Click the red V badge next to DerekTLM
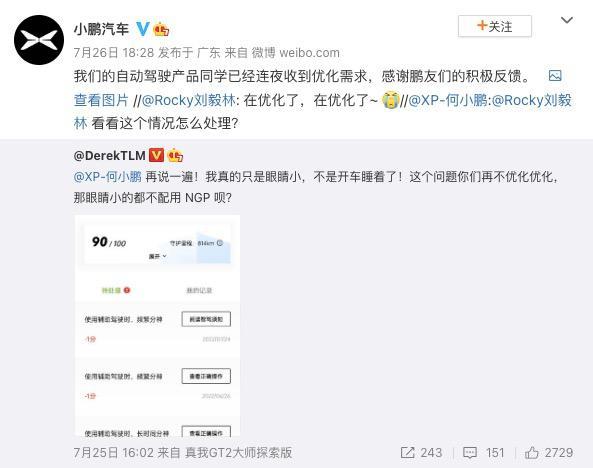The image size is (593, 468). [x=156, y=155]
